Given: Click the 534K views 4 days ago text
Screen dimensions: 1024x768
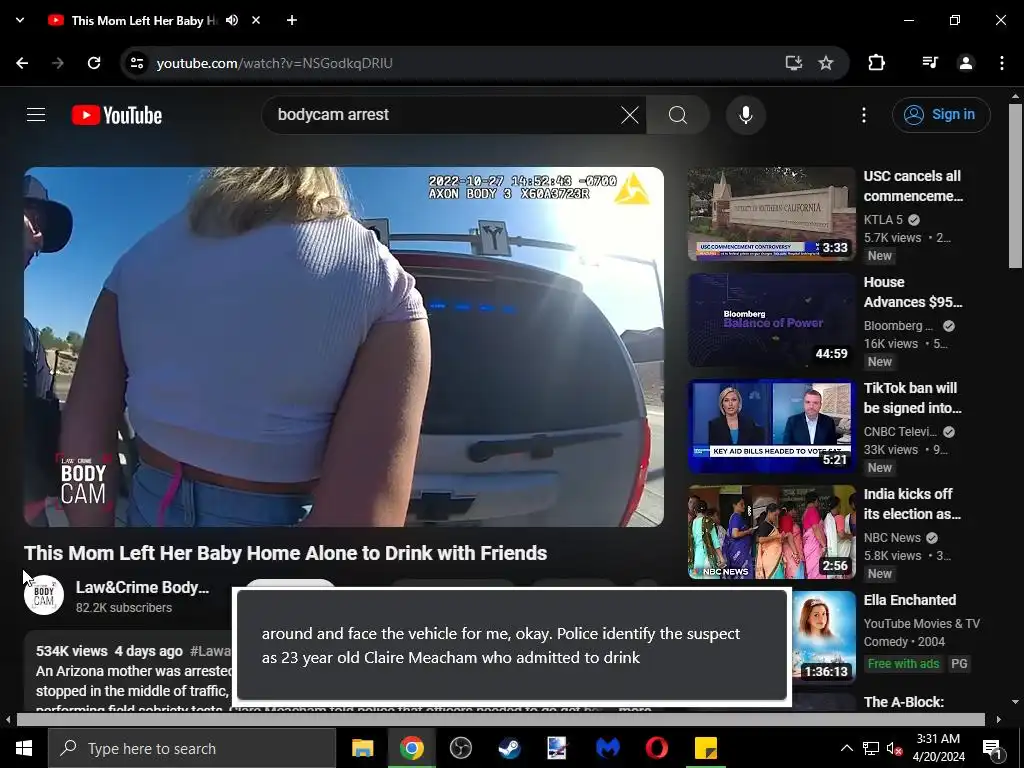Looking at the screenshot, I should (x=109, y=651).
